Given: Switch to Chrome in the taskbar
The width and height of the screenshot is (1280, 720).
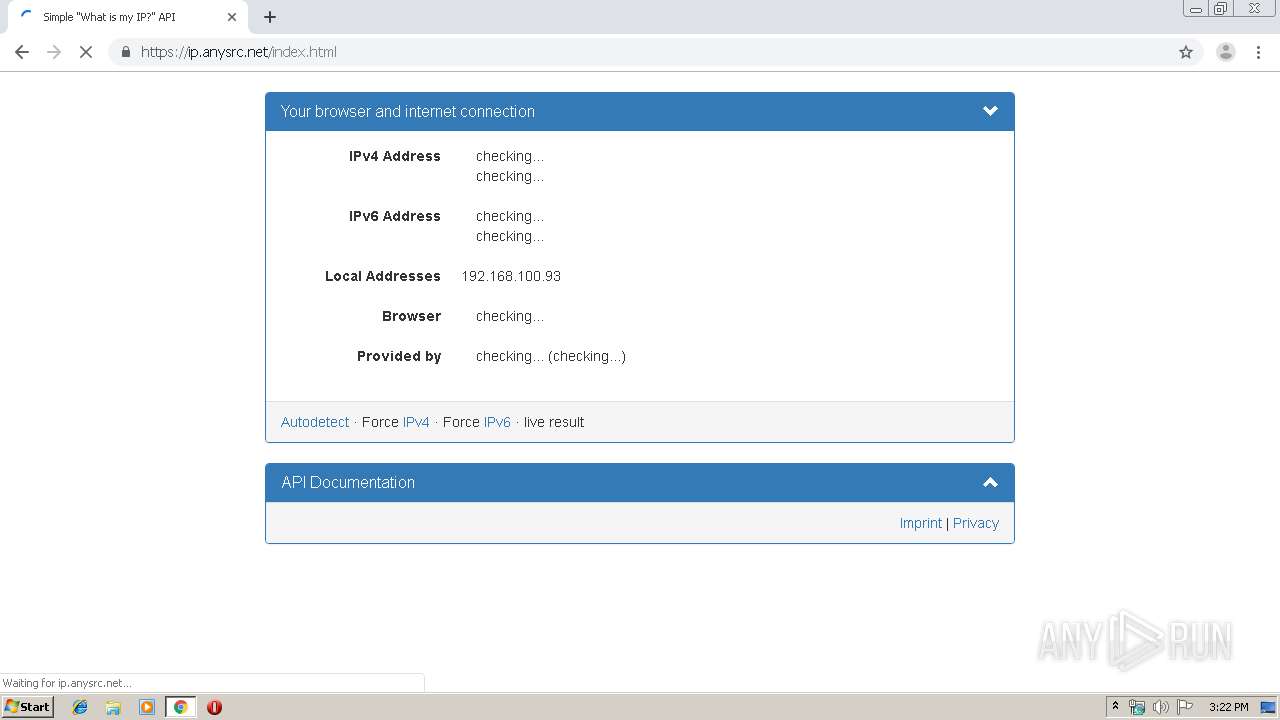Looking at the screenshot, I should (x=180, y=707).
